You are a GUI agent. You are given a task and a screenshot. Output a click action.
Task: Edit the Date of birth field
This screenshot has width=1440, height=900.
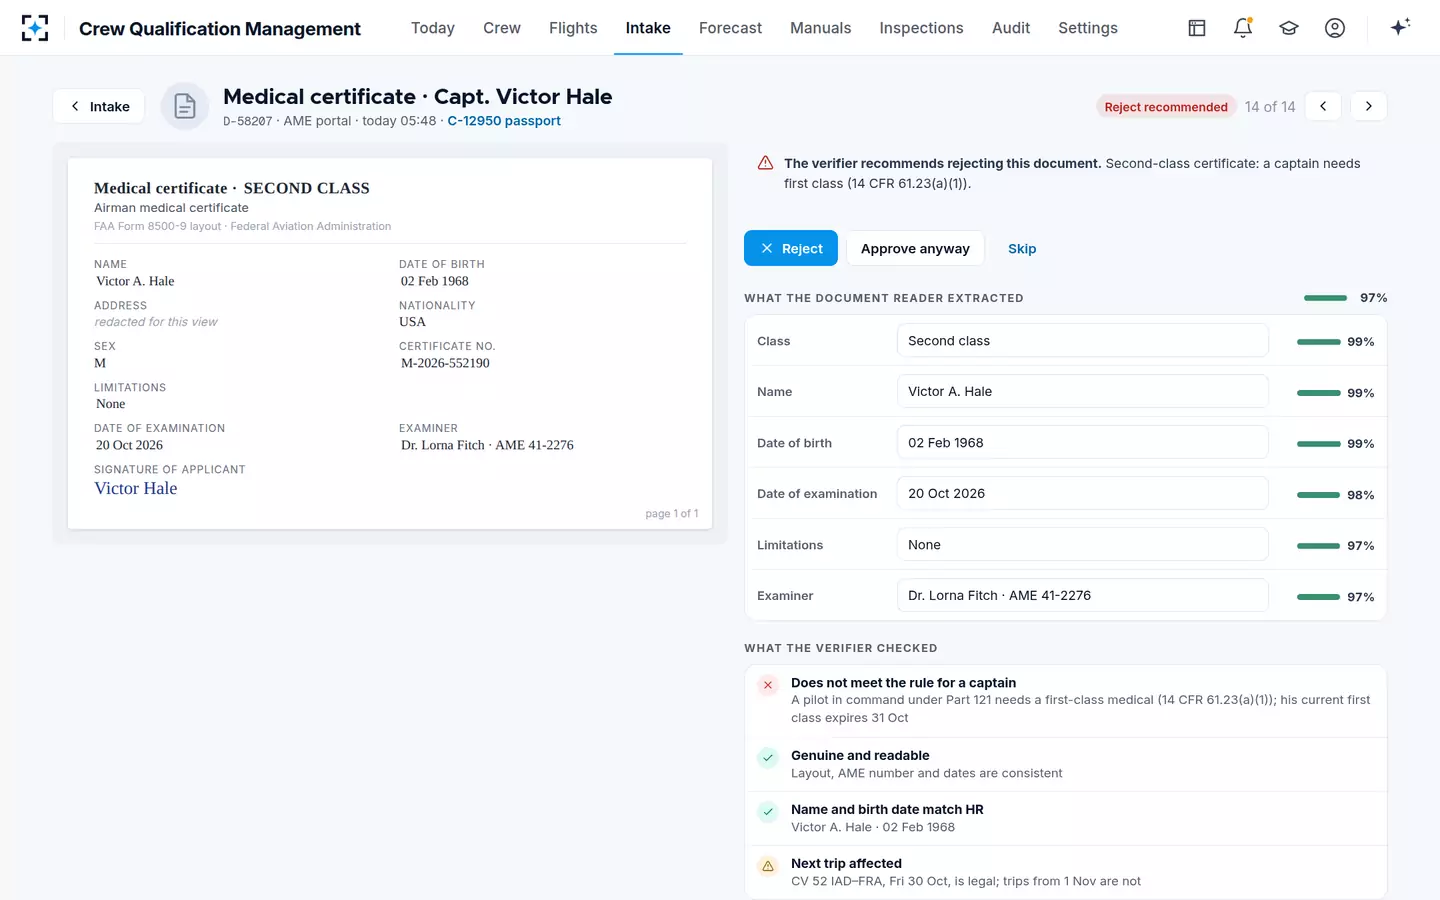point(1082,443)
